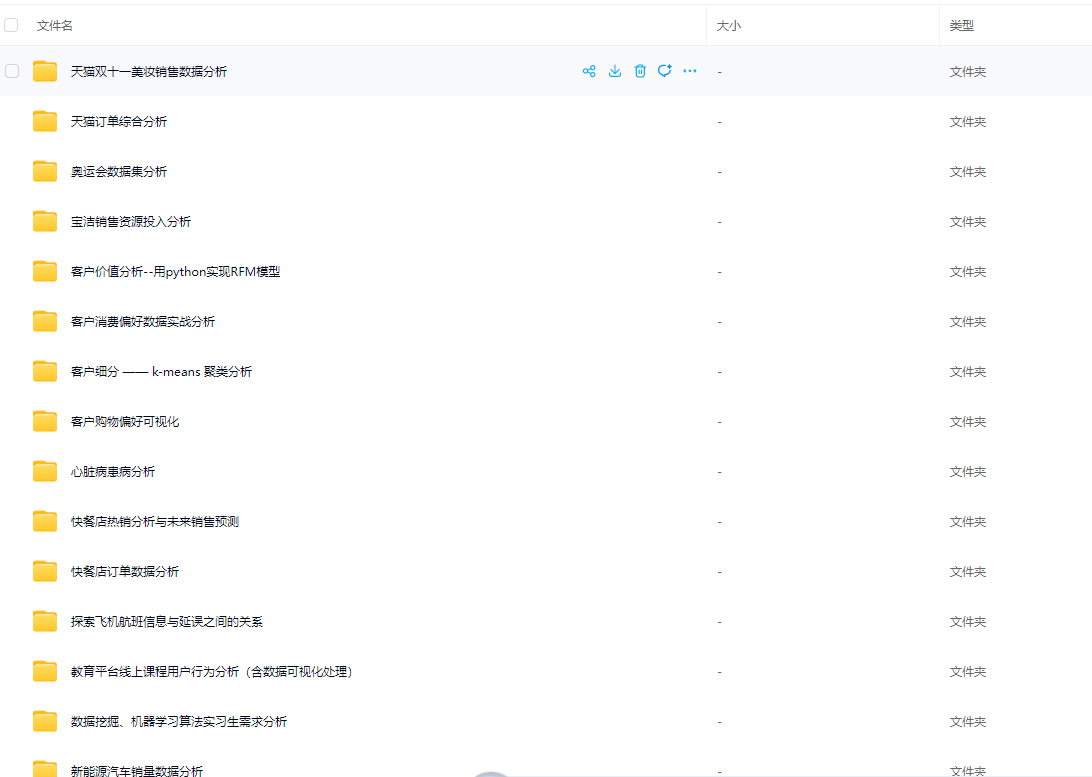
Task: Open the 客户细分 k-means 聚类分析 folder
Action: 161,371
